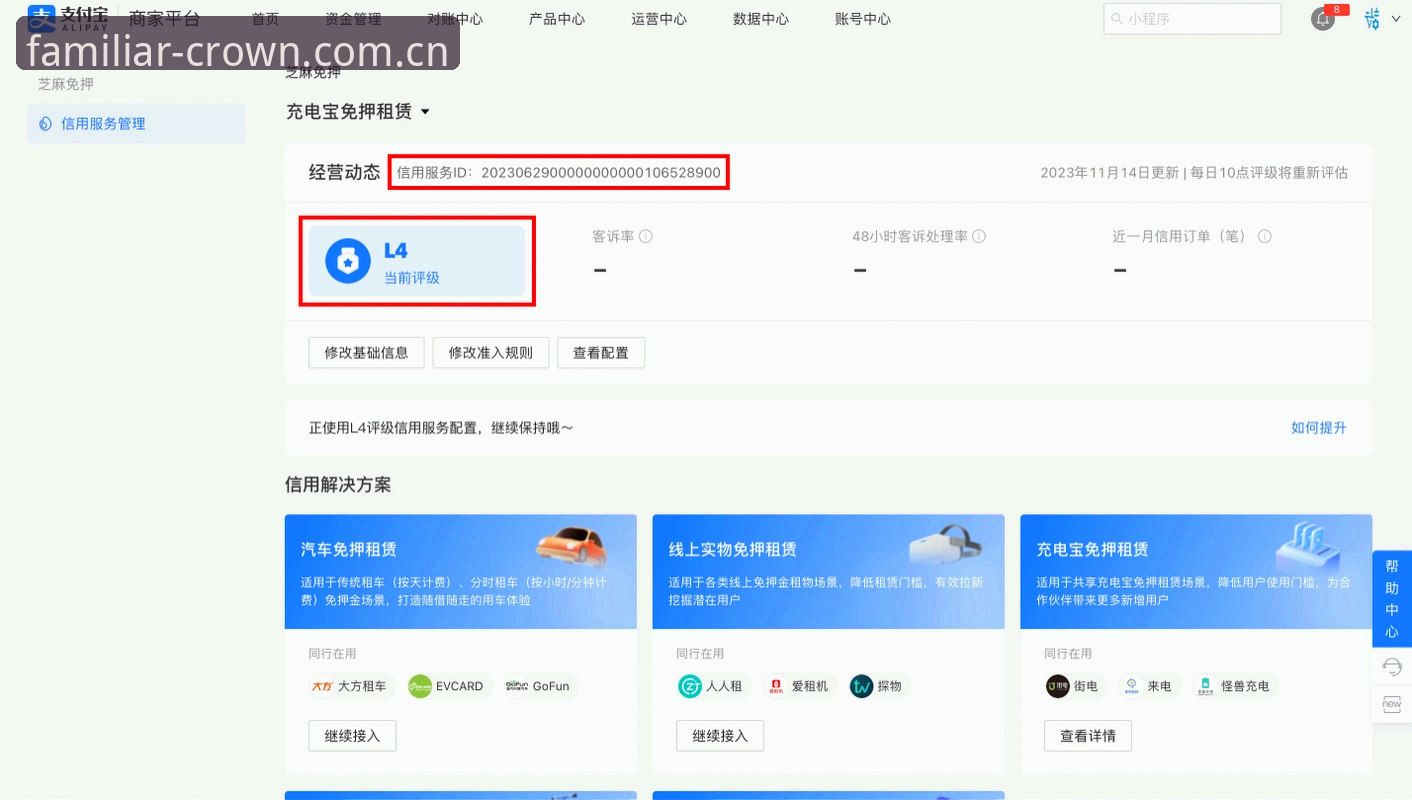Click the 'new' feature icon on right rail
Viewport: 1412px width, 800px height.
(x=1392, y=703)
